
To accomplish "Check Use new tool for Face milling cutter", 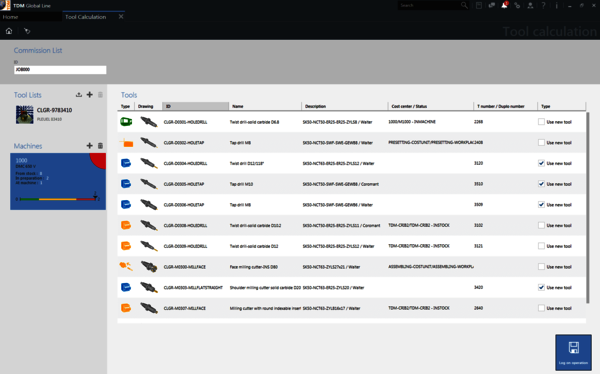I will click(541, 266).
